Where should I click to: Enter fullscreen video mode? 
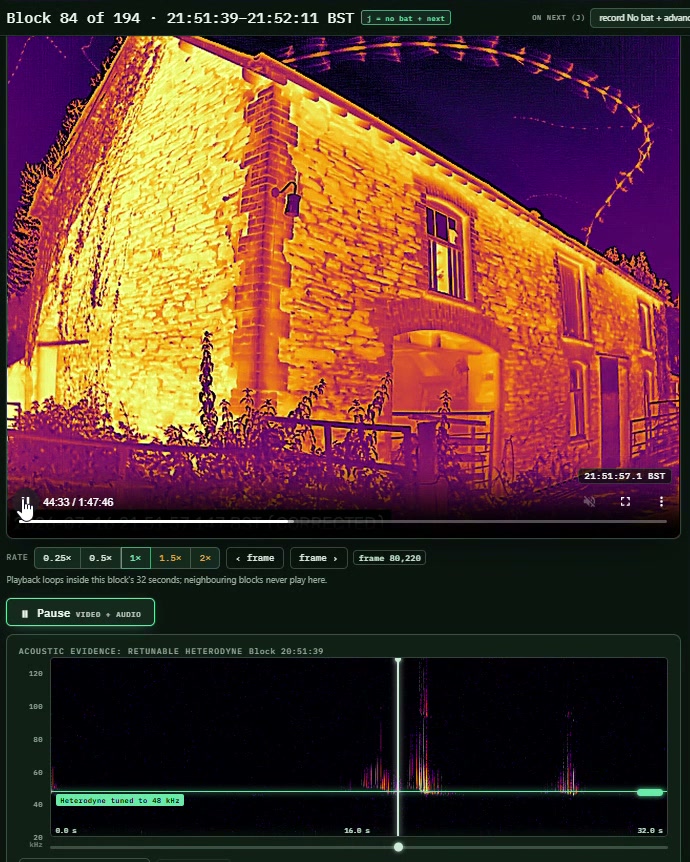(x=625, y=501)
